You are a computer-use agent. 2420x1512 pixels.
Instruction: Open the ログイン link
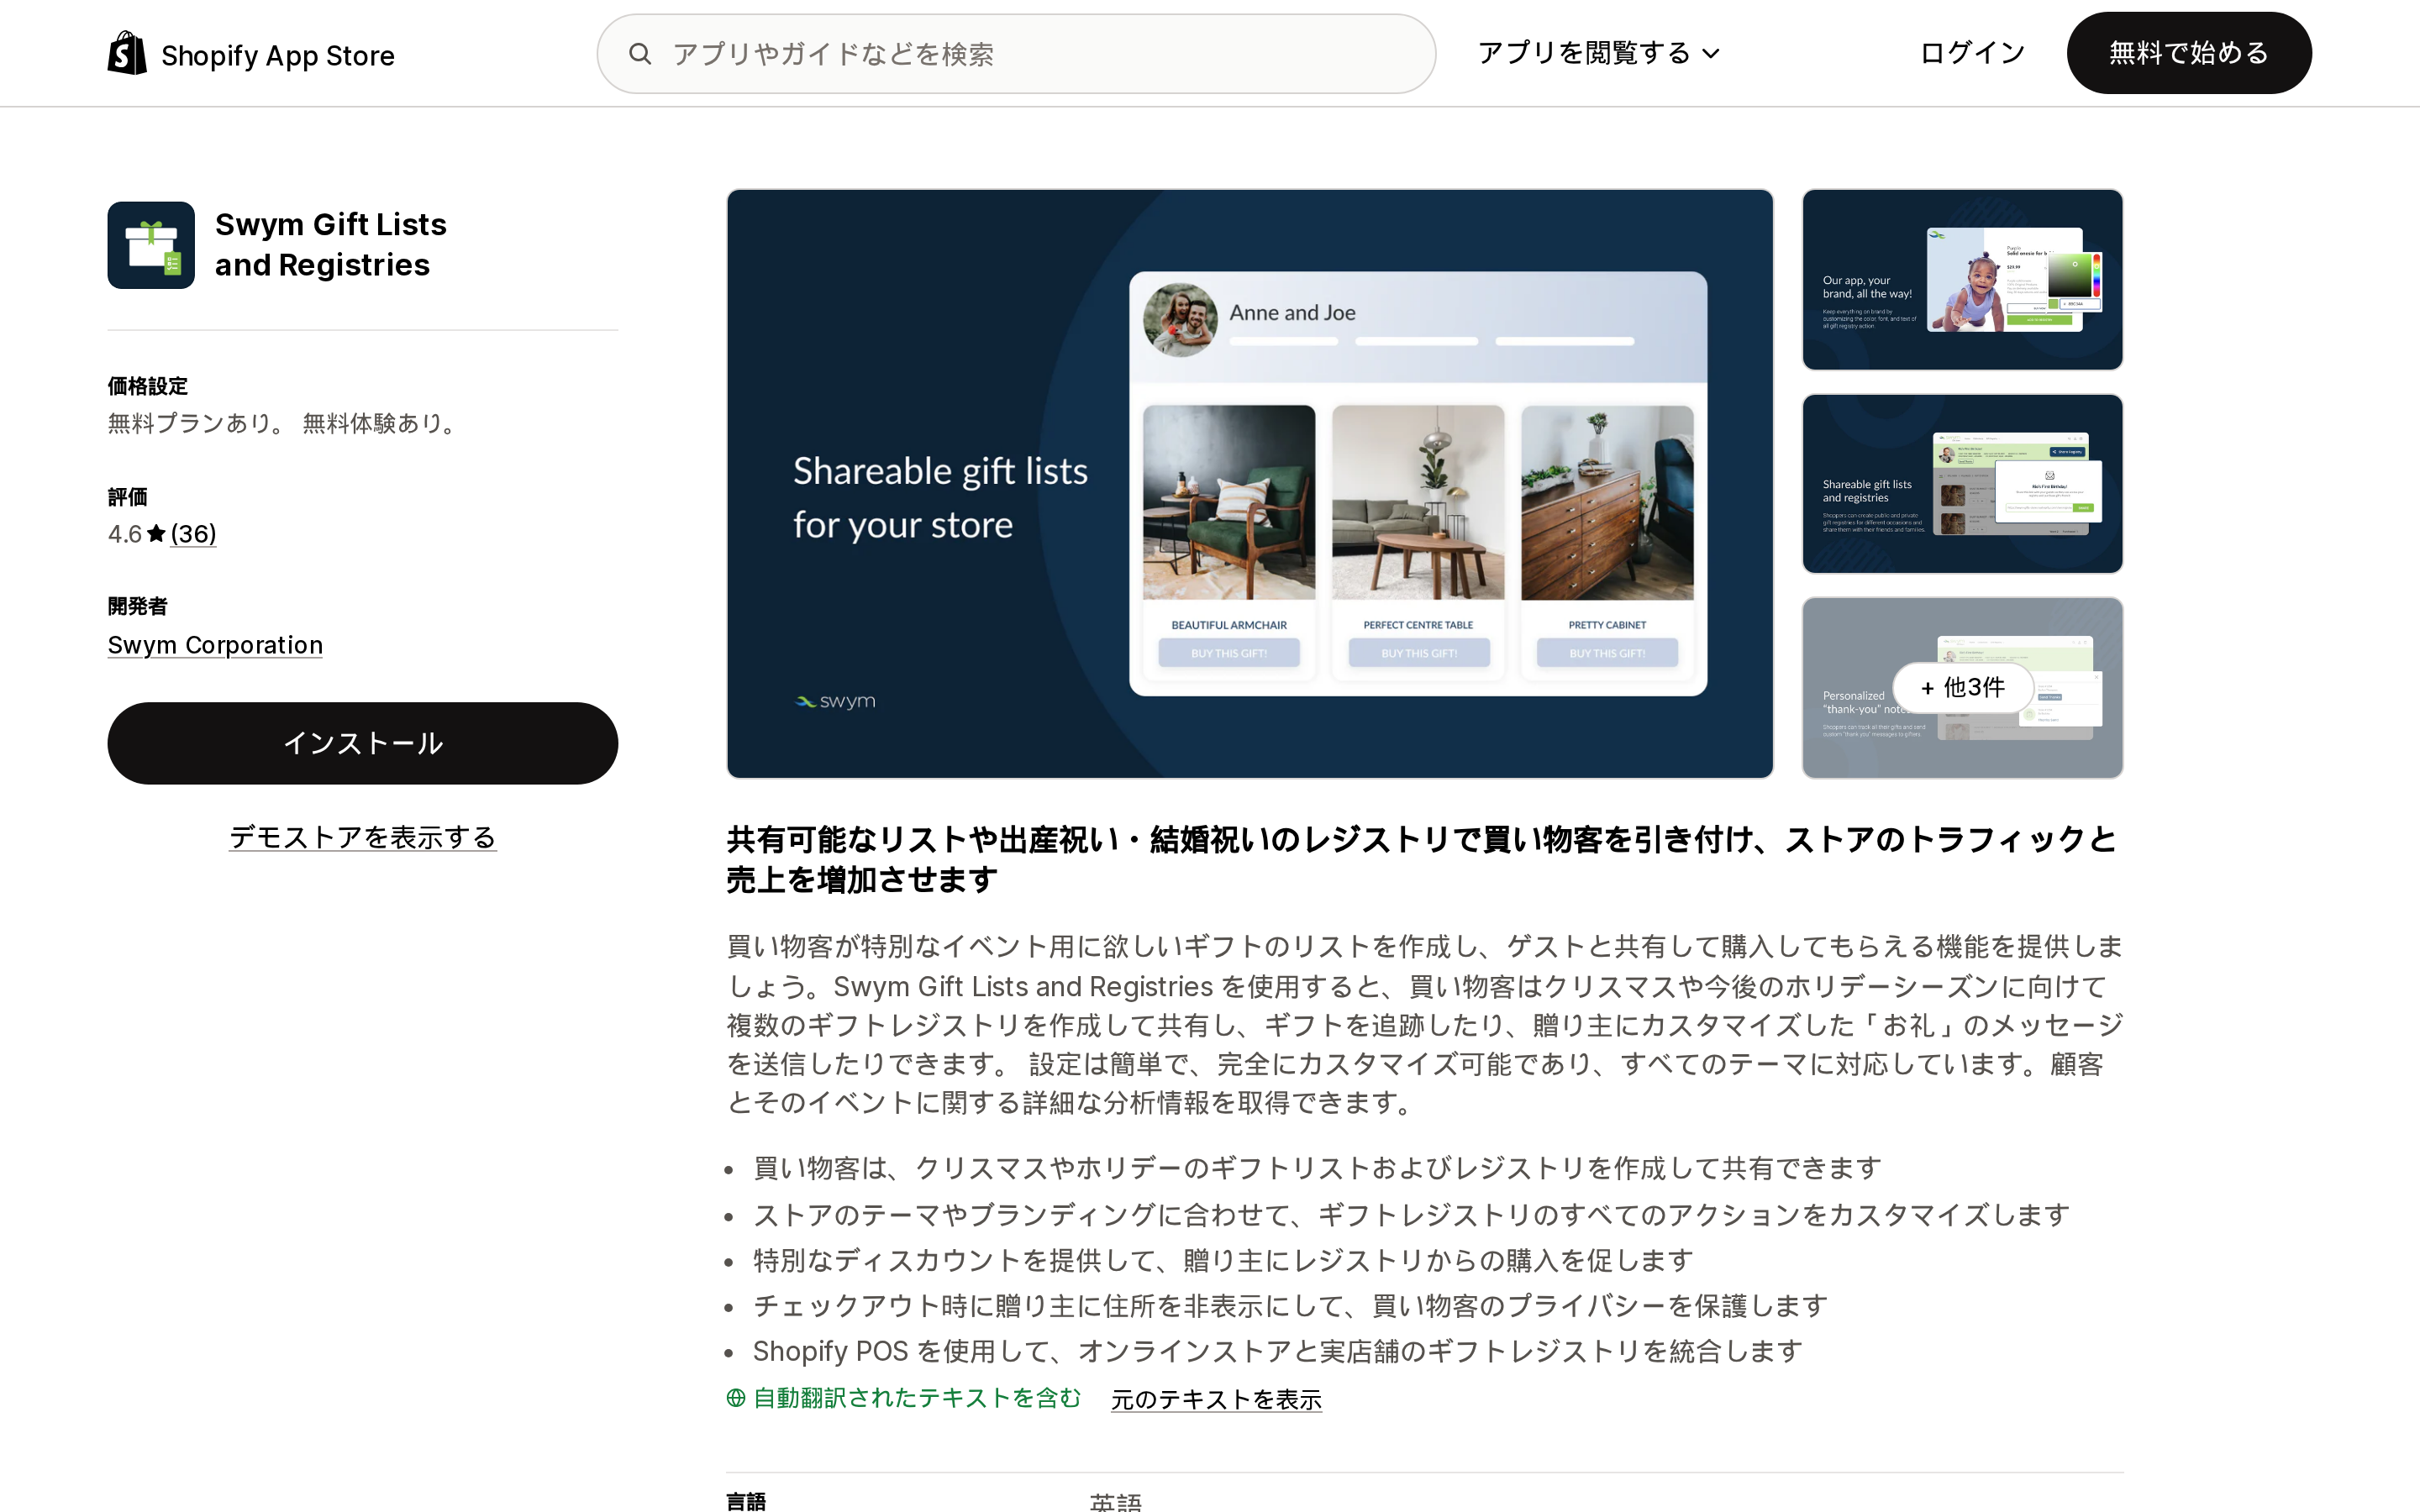1972,53
